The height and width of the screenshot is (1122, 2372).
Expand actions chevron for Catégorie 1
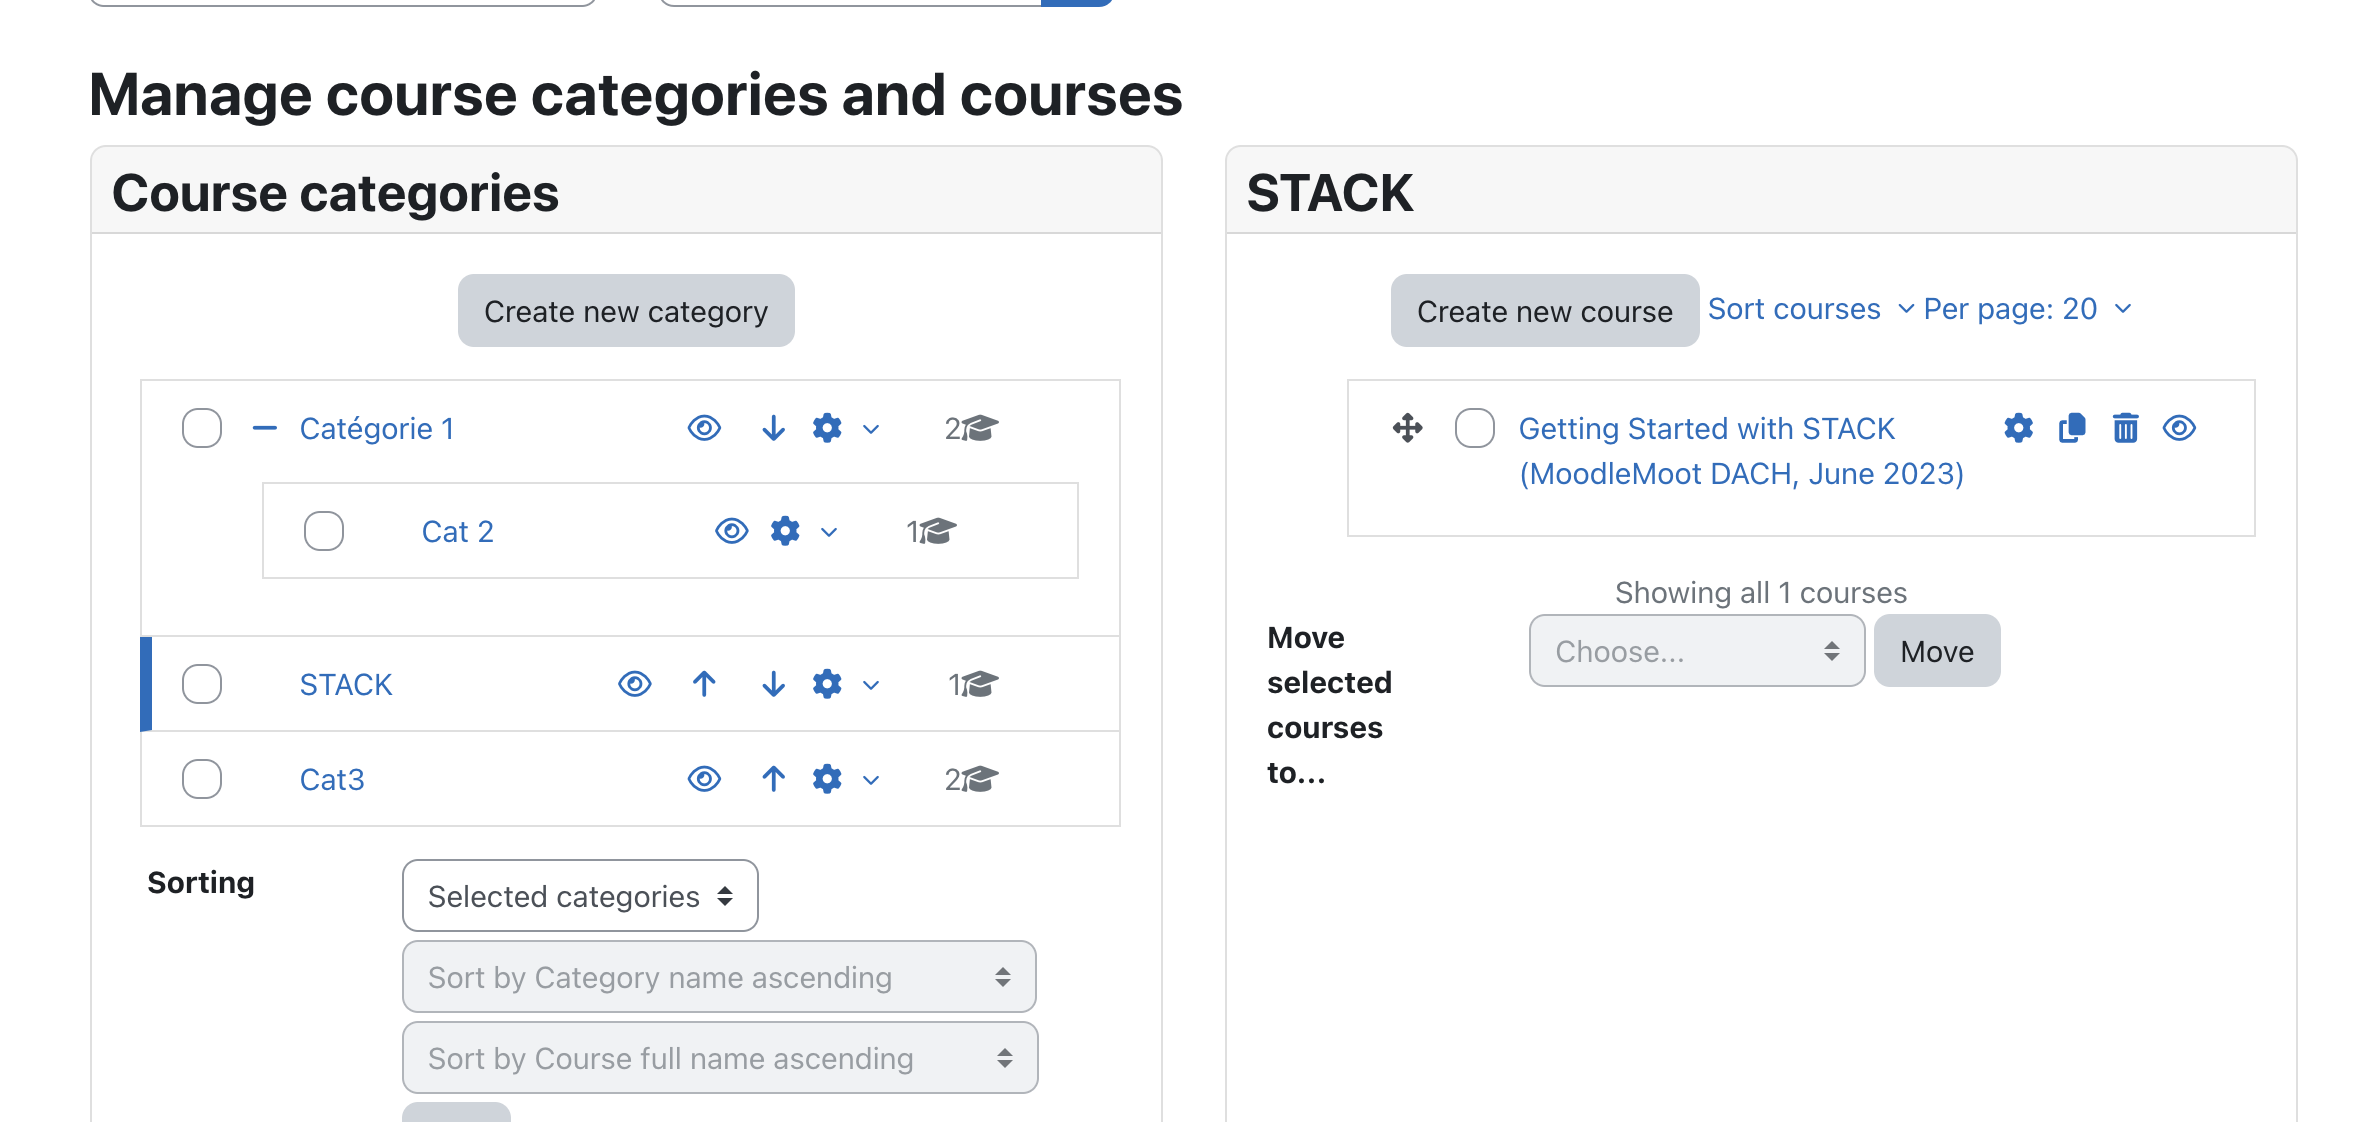click(871, 429)
